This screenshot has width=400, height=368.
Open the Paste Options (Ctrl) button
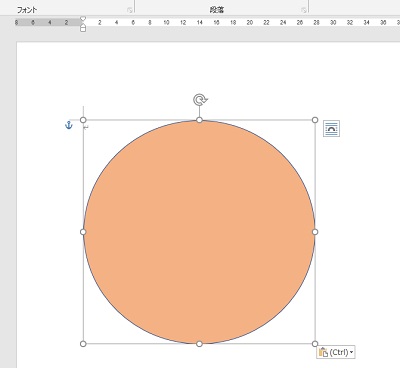336,352
